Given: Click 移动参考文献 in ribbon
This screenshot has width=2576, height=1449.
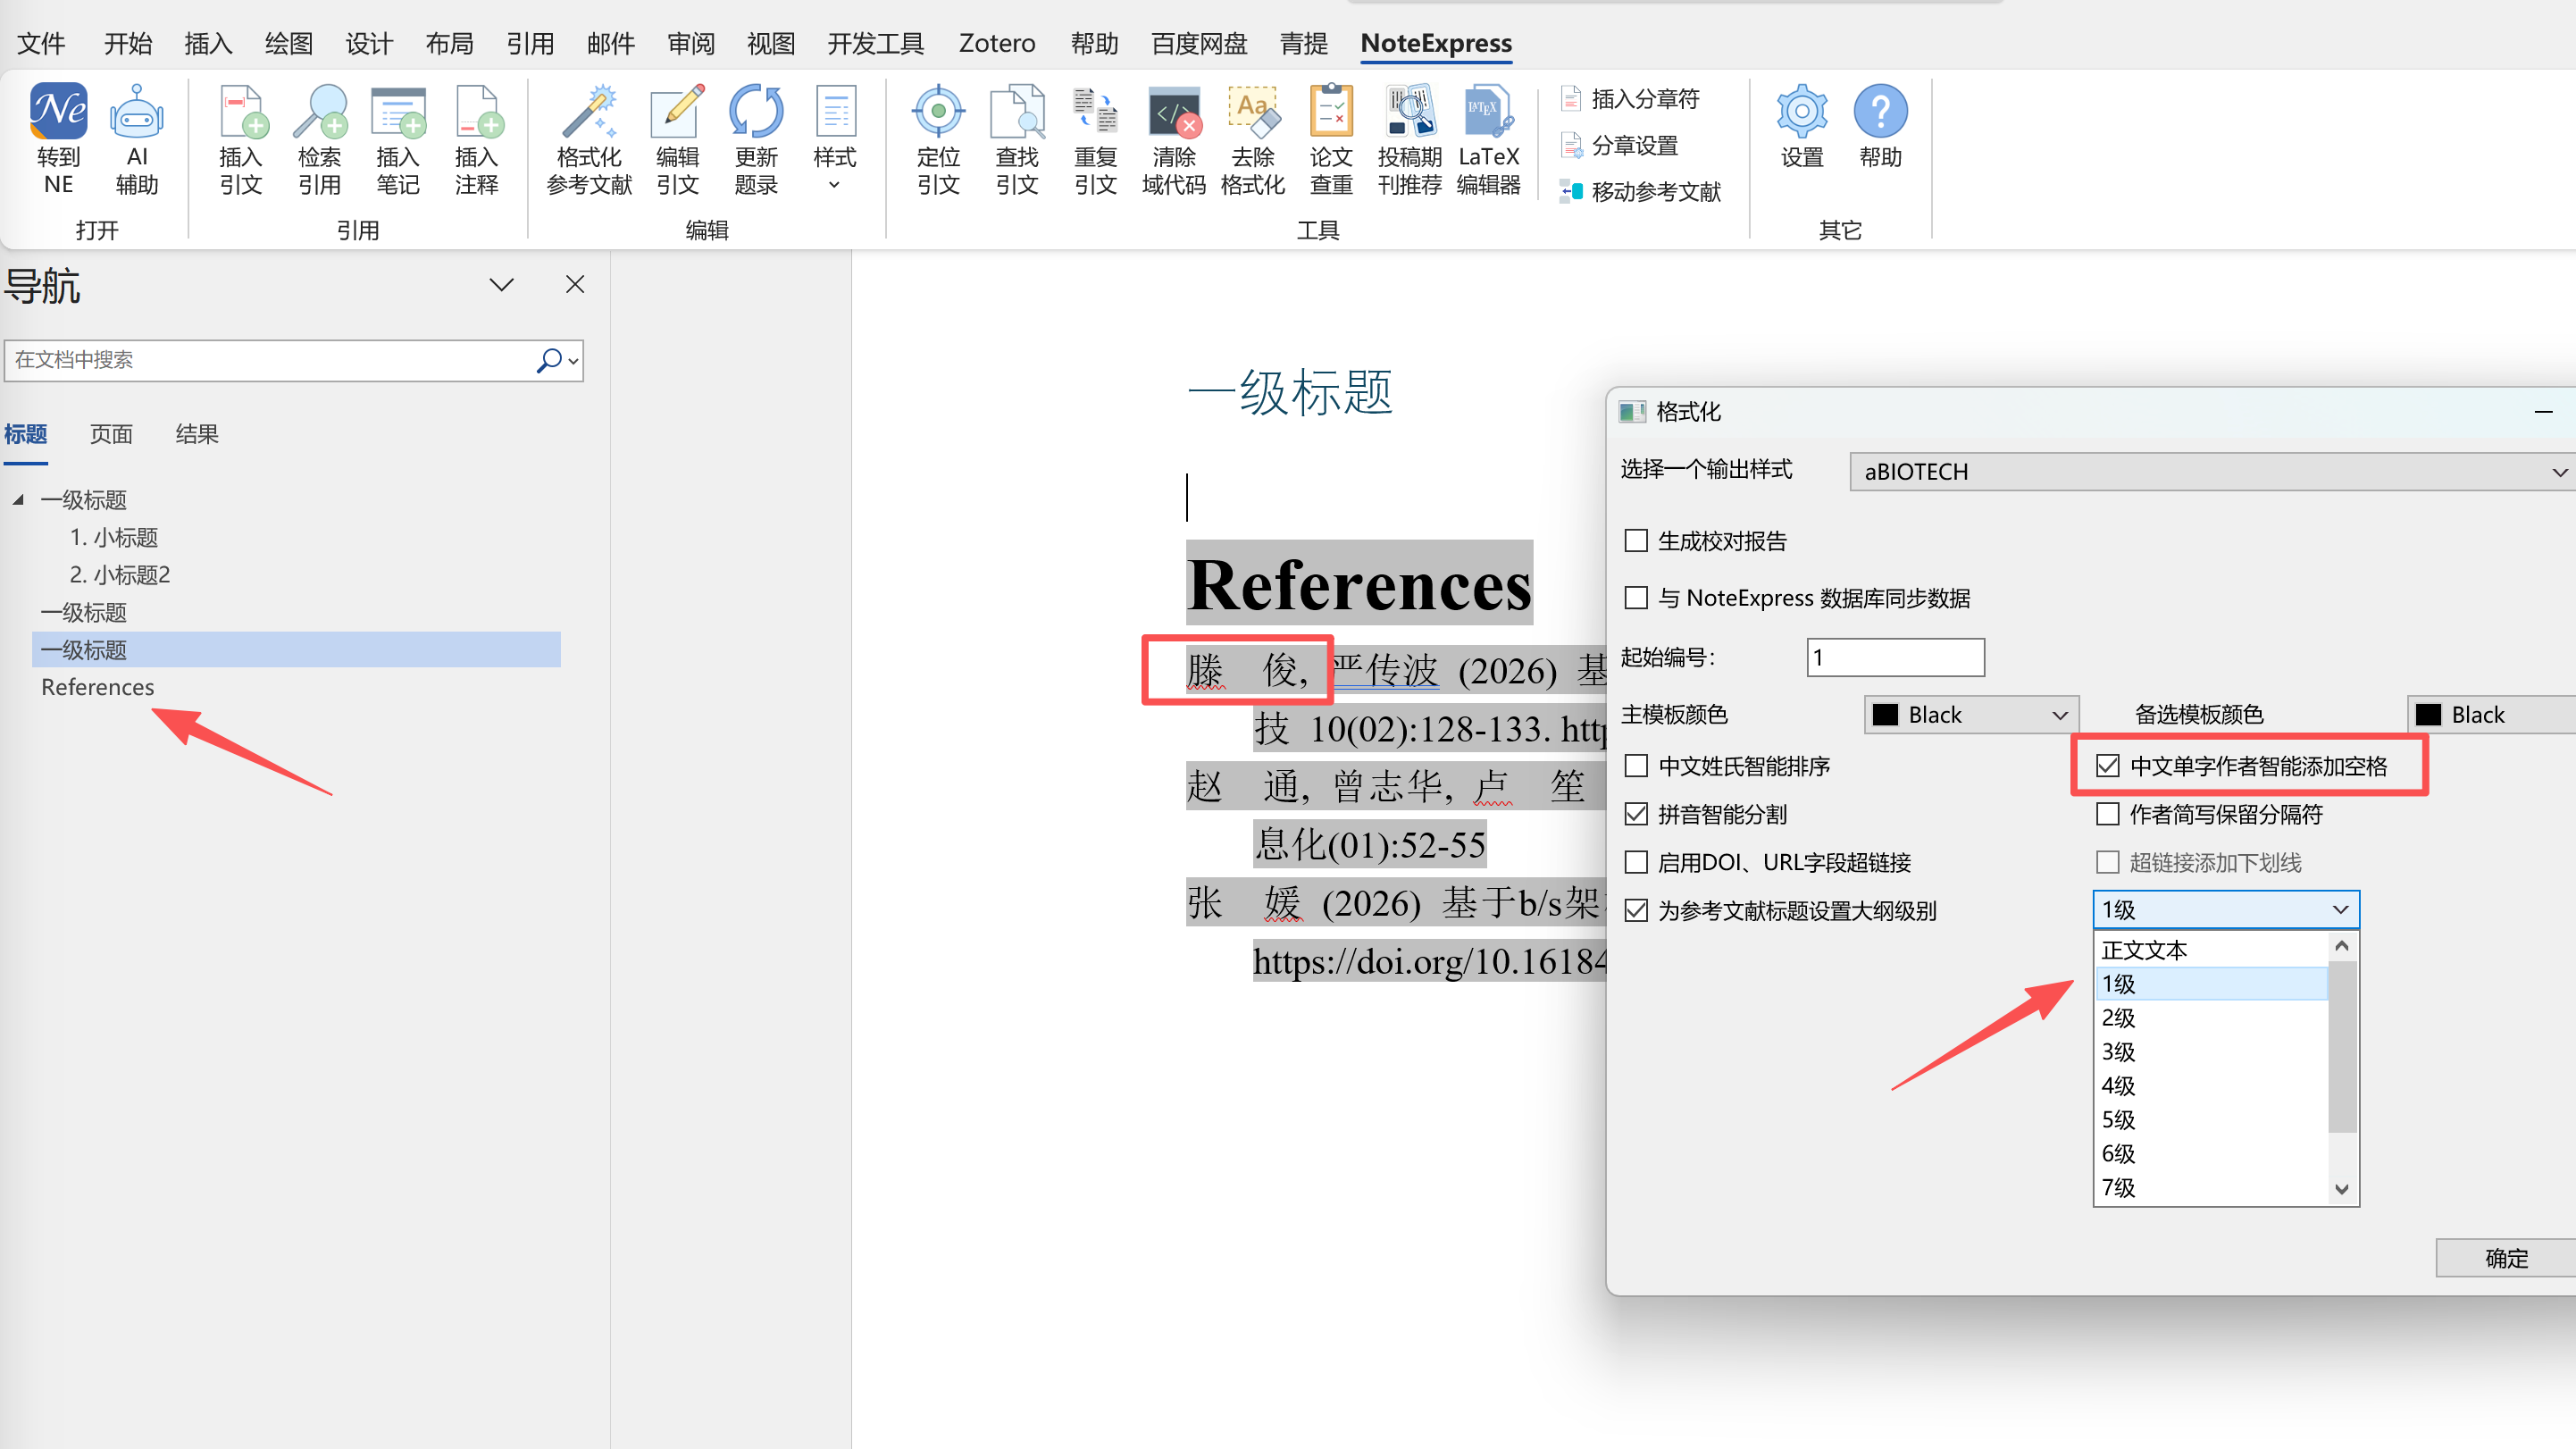Looking at the screenshot, I should tap(1641, 191).
